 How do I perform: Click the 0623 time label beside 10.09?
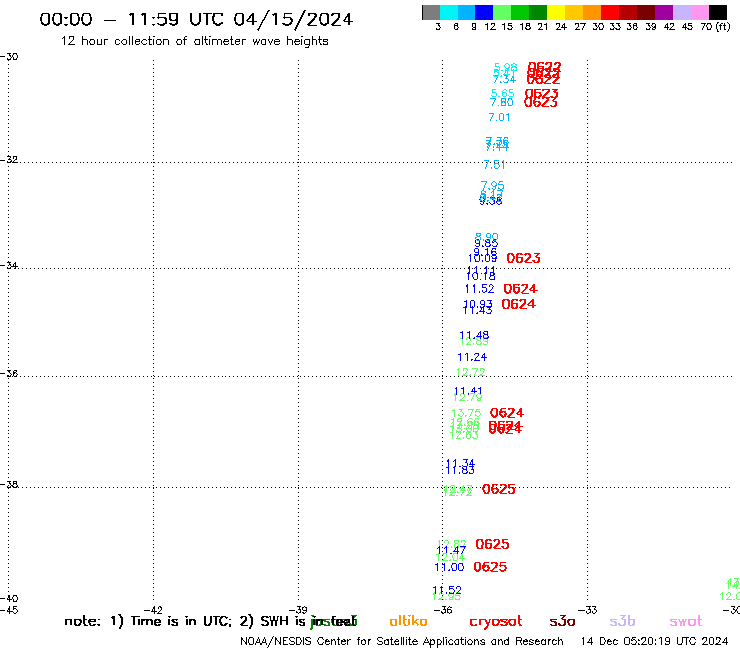point(523,258)
